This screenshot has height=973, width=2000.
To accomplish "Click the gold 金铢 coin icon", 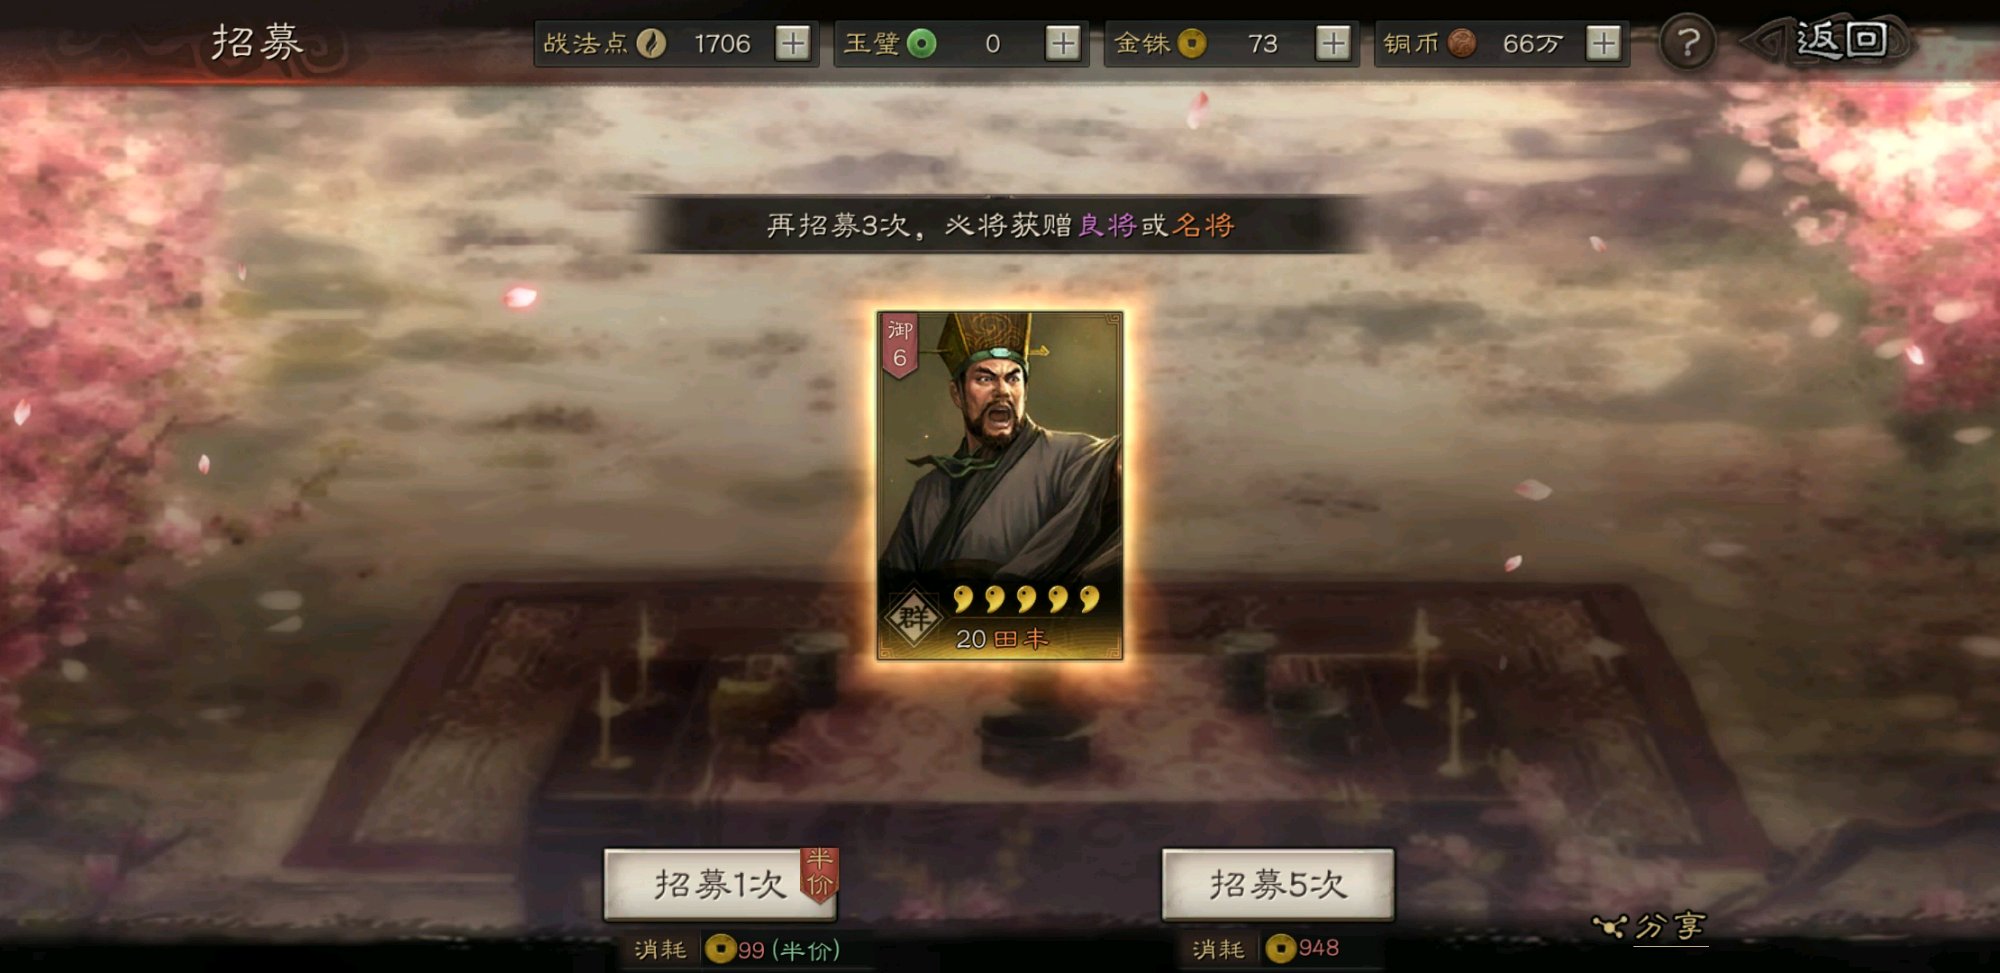I will (1191, 44).
